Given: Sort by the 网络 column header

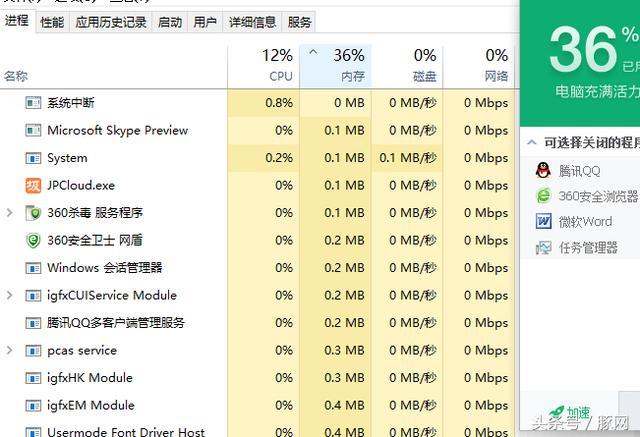Looking at the screenshot, I should point(479,65).
